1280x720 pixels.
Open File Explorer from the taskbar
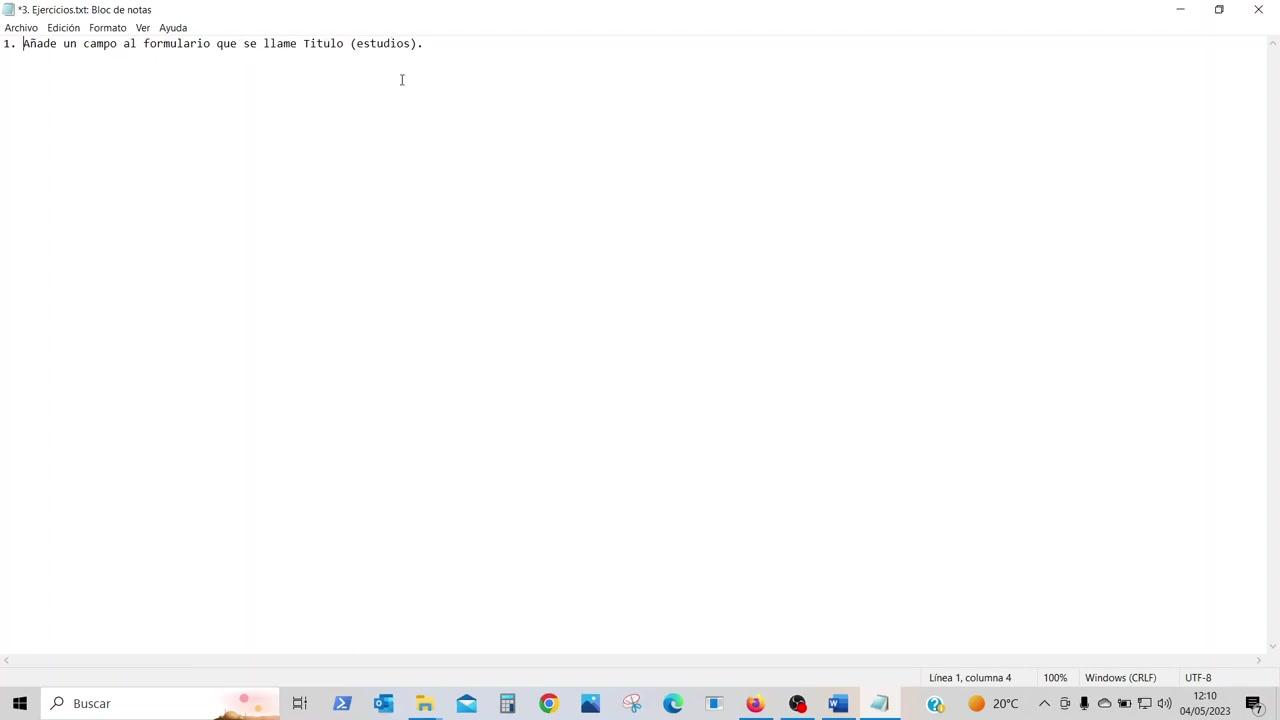click(x=425, y=704)
